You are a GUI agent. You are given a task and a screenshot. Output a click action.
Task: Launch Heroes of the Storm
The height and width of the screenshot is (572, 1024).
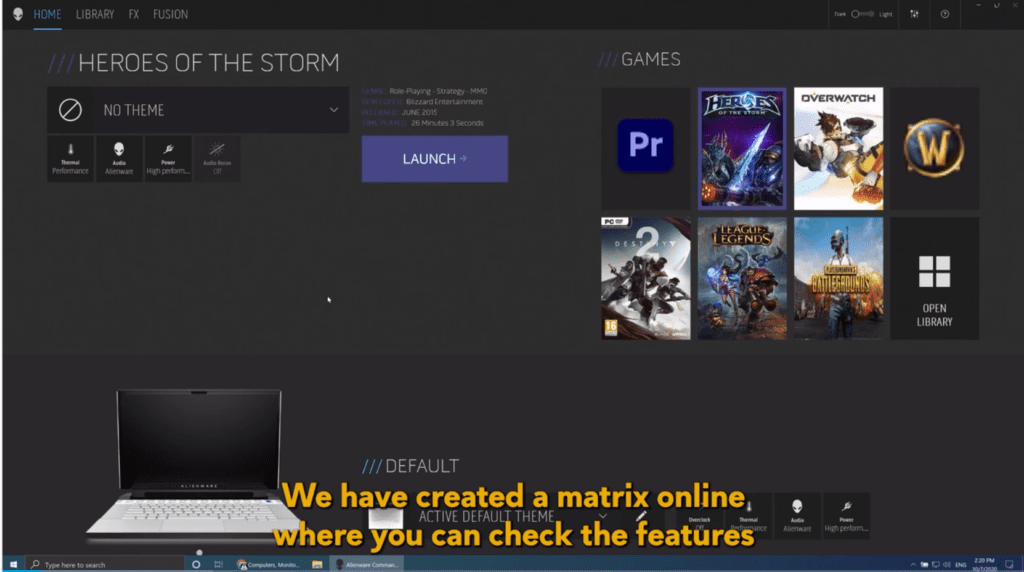click(x=434, y=159)
